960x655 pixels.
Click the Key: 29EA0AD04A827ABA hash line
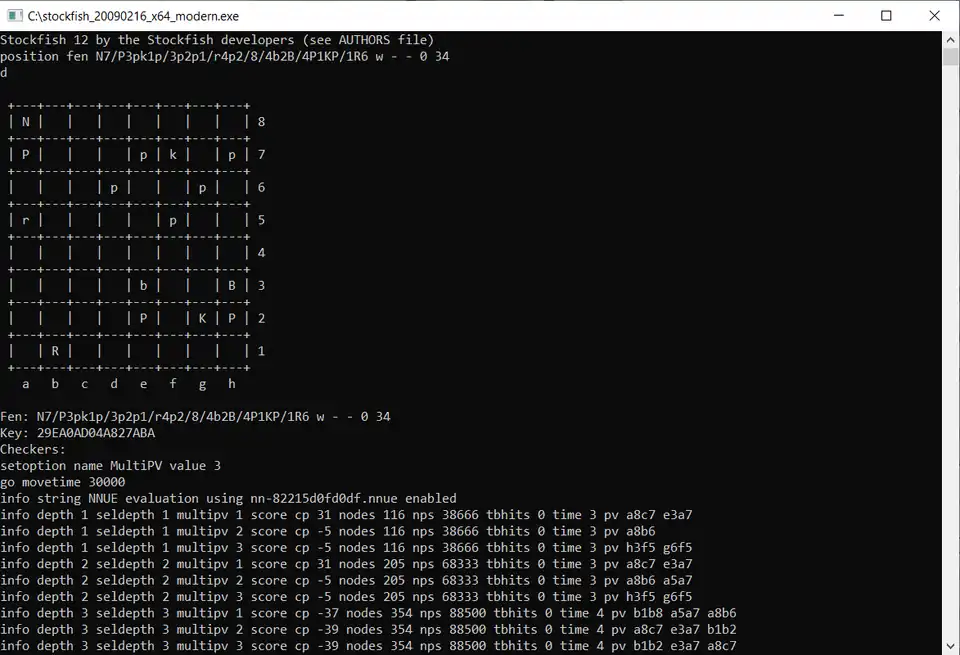click(80, 432)
